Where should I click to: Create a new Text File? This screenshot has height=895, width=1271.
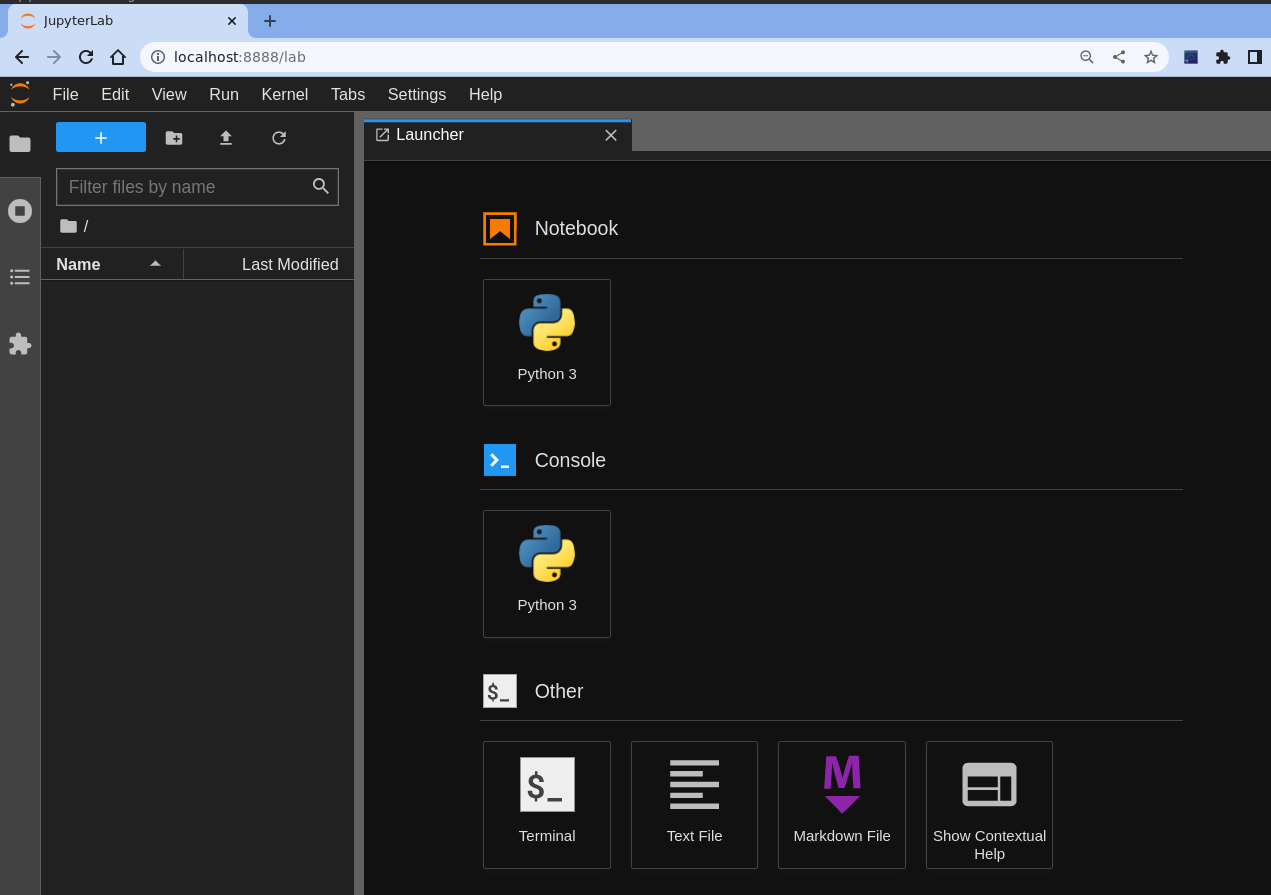click(x=694, y=804)
